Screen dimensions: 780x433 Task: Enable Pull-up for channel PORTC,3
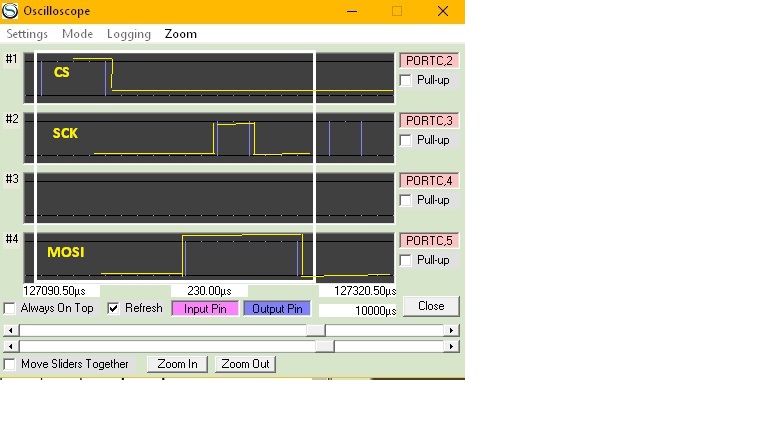405,140
